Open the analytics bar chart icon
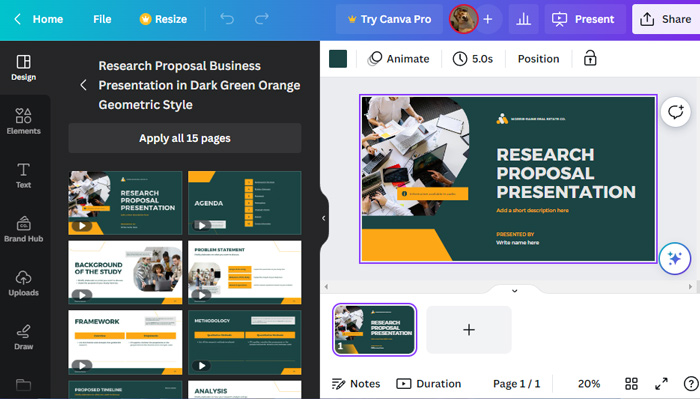The image size is (700, 399). click(x=523, y=19)
